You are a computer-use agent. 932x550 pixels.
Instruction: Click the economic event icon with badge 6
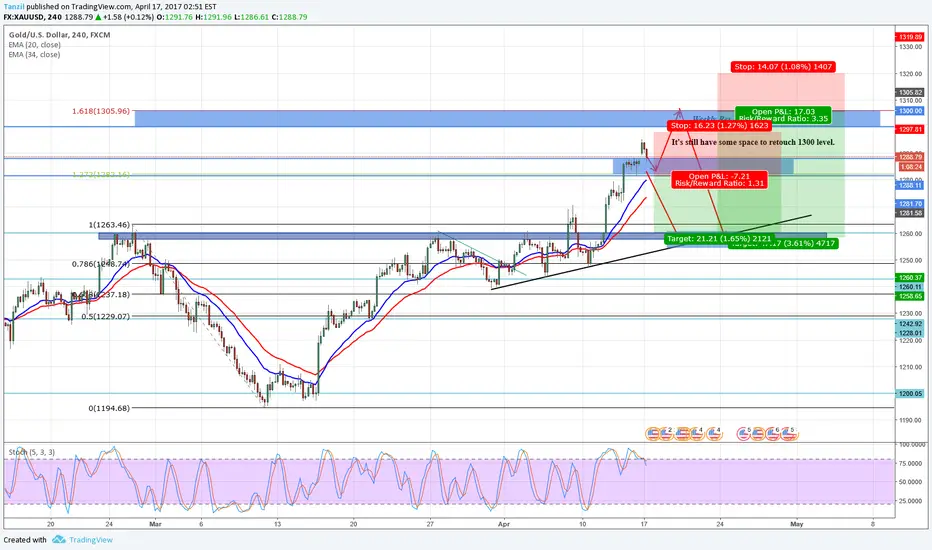[x=773, y=434]
